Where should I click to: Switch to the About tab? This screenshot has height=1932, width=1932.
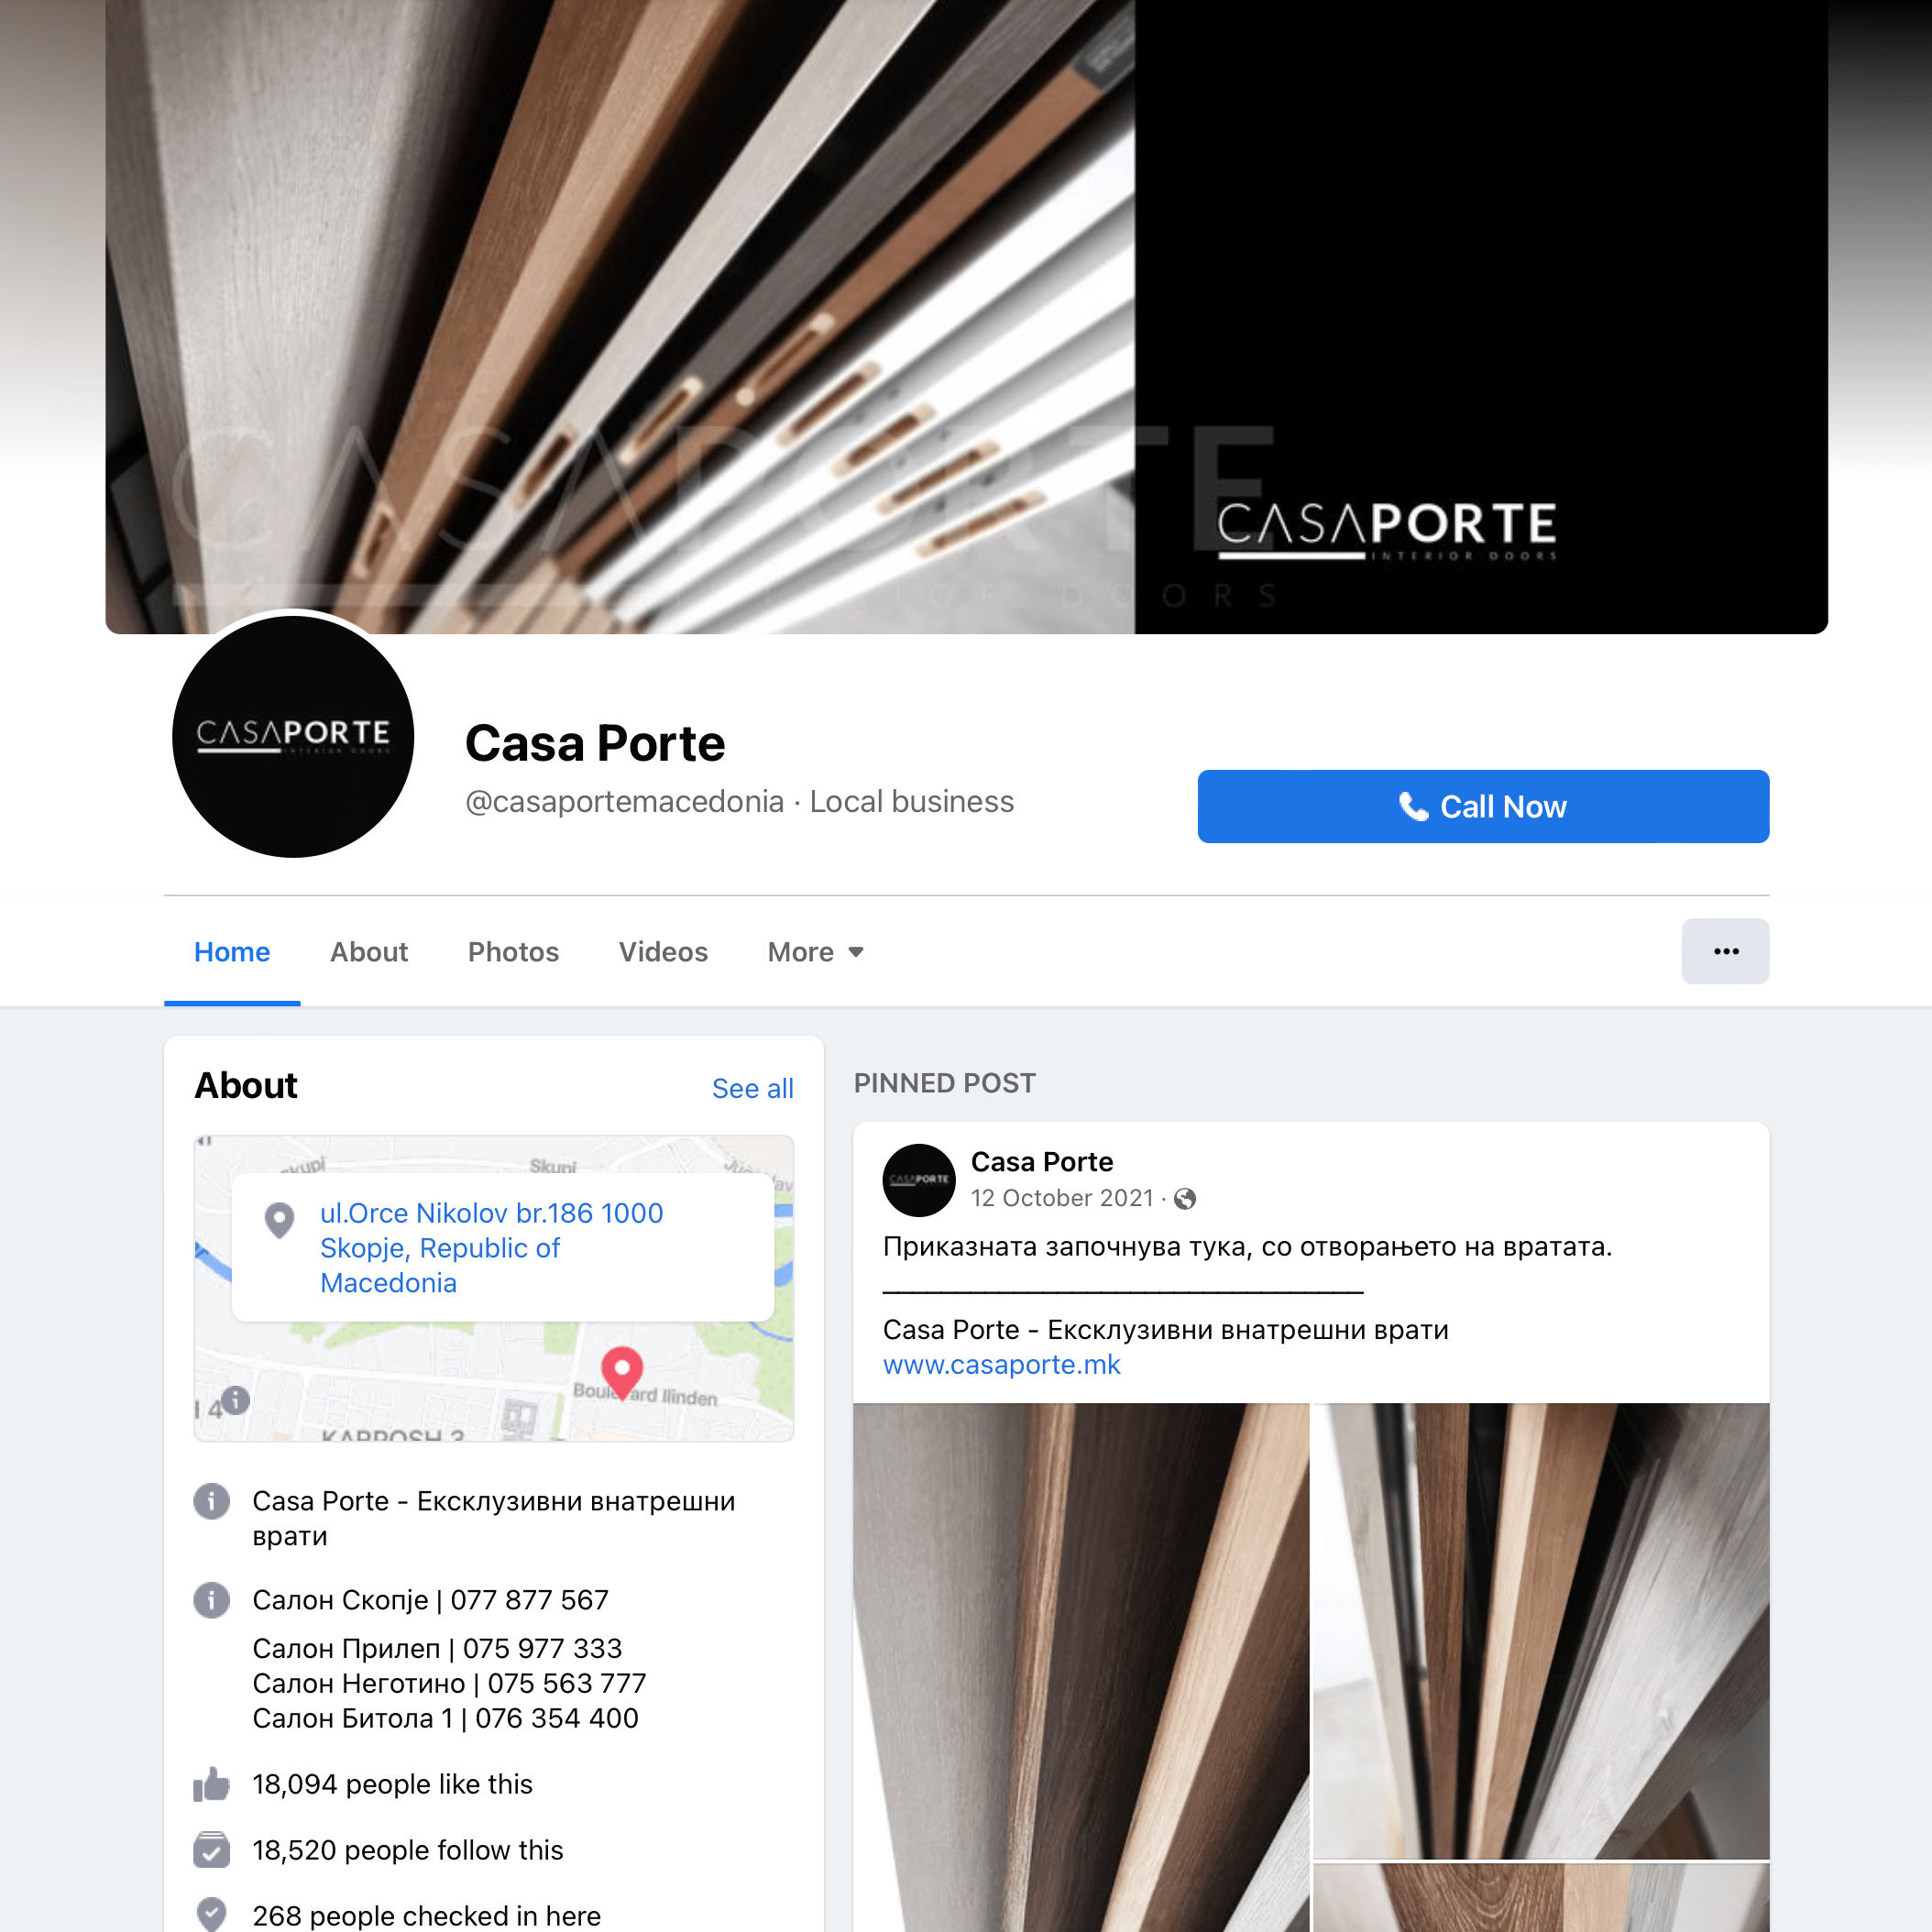[369, 952]
